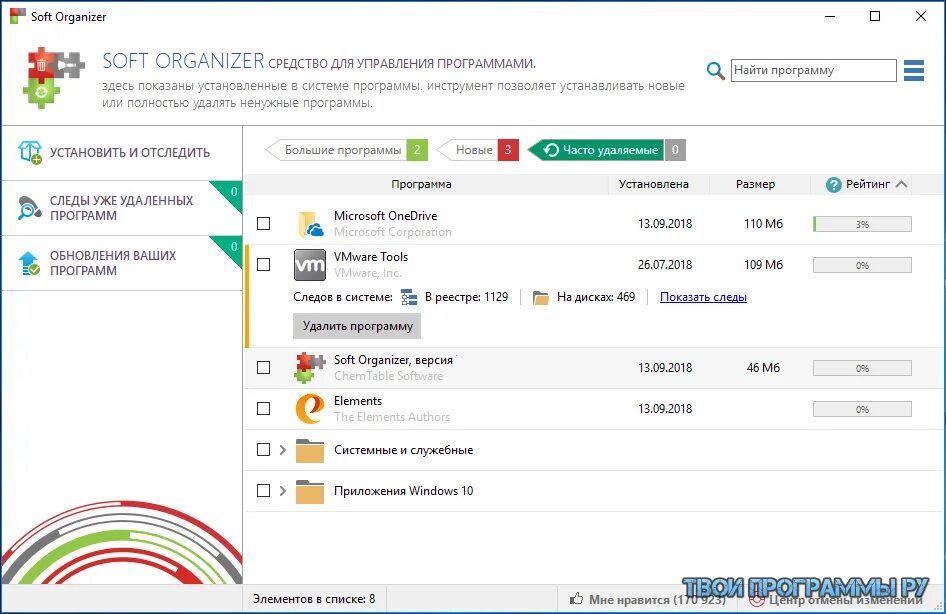The height and width of the screenshot is (614, 946).
Task: Click the Удалить программу button
Action: click(x=357, y=326)
